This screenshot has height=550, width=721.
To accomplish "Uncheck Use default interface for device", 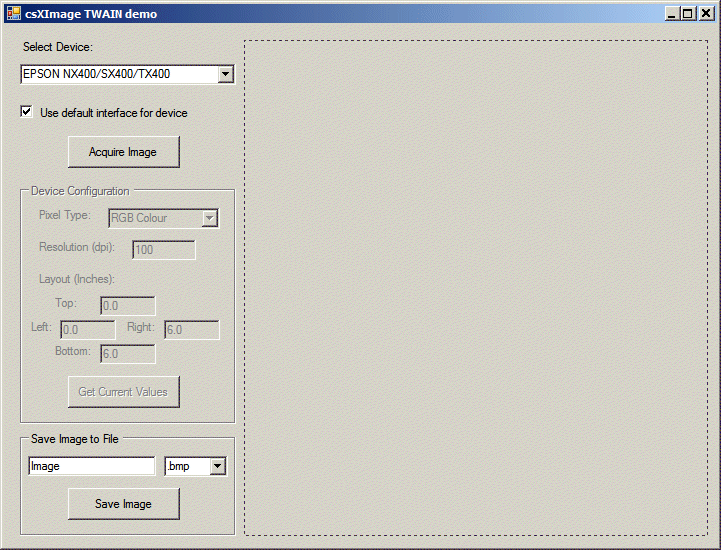I will 26,112.
